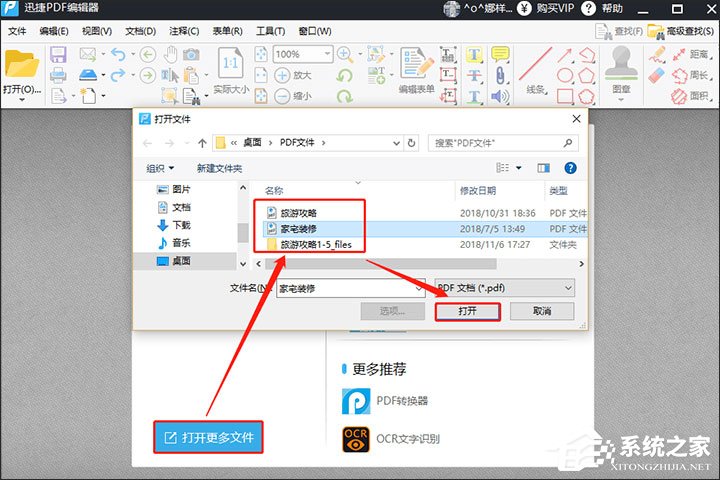Redo with the curved forward arrow
This screenshot has height=480, width=720.
(118, 75)
